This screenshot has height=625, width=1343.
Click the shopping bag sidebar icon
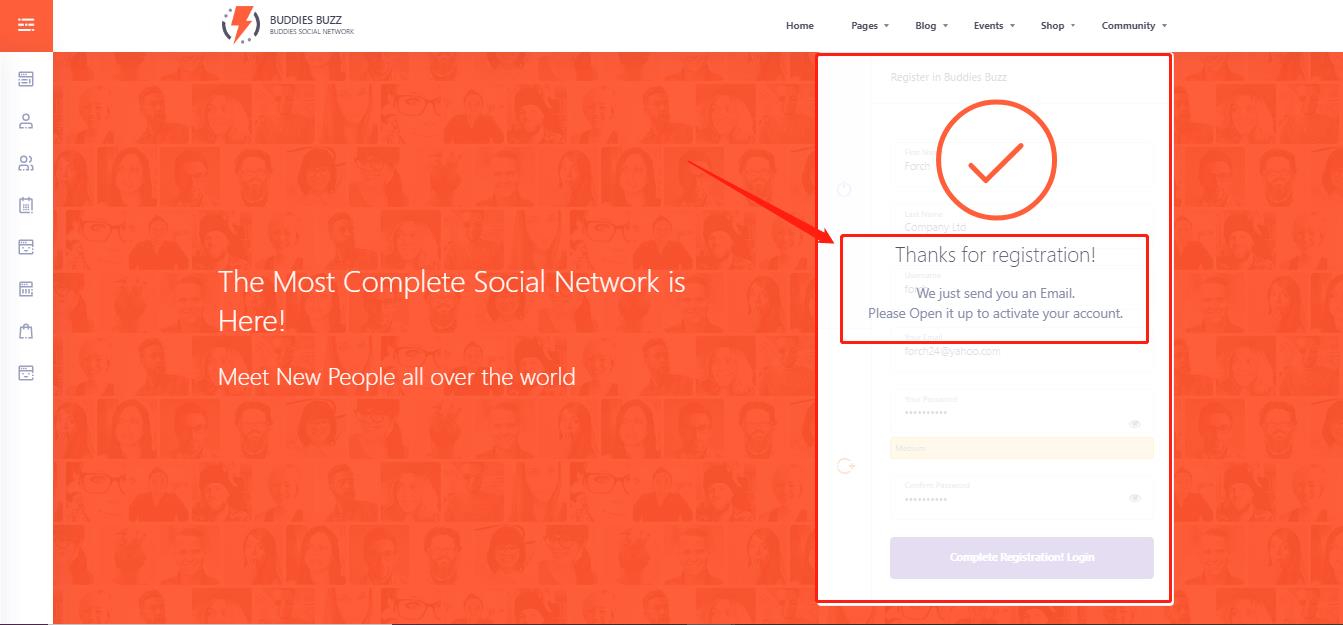[26, 331]
